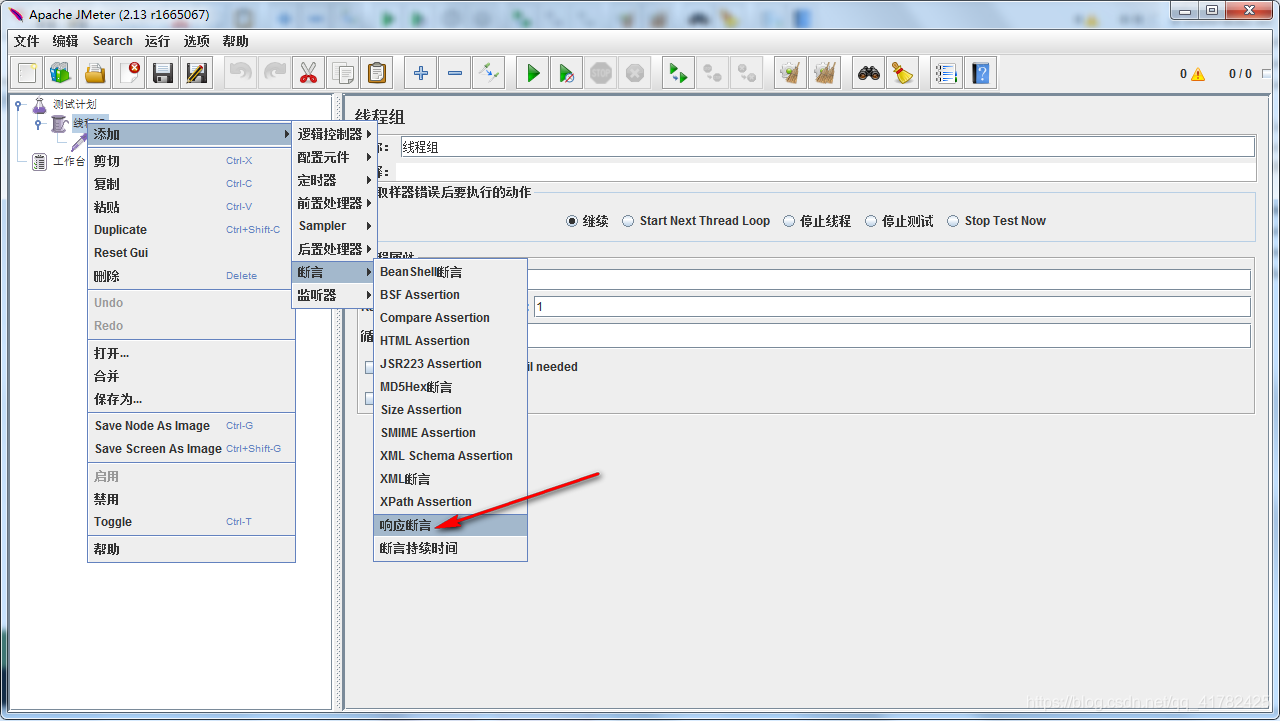Save the test plan with floppy icon
The image size is (1280, 721).
[163, 73]
